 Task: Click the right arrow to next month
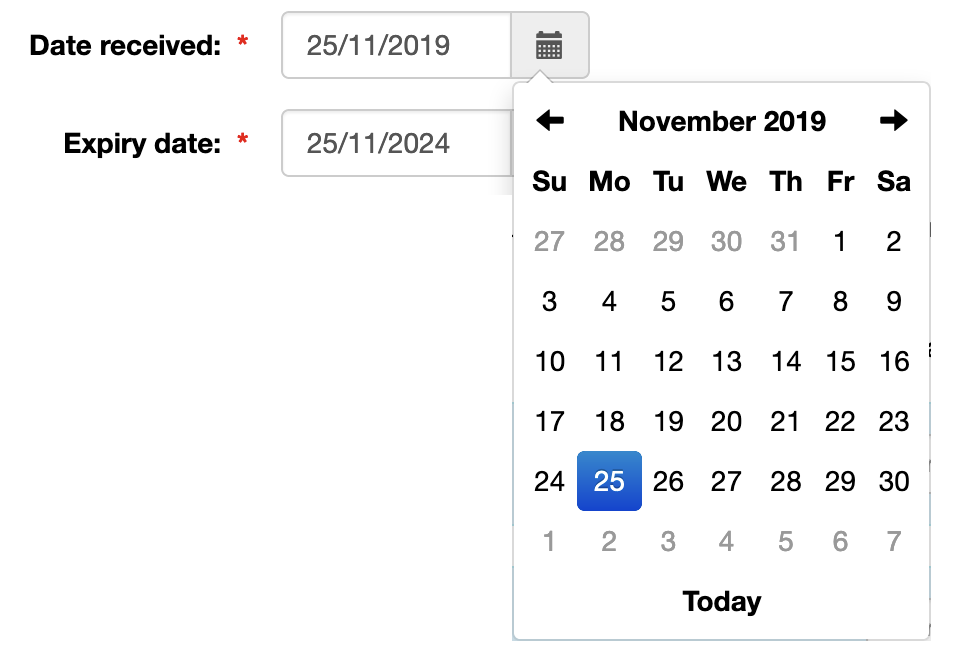point(894,120)
